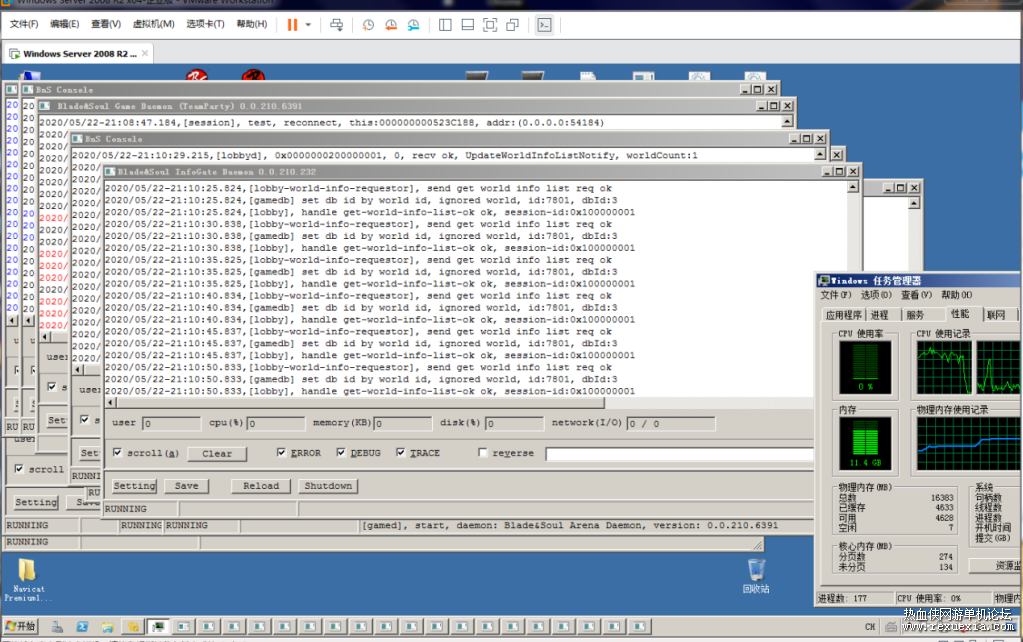Click the Reload button

(261, 486)
